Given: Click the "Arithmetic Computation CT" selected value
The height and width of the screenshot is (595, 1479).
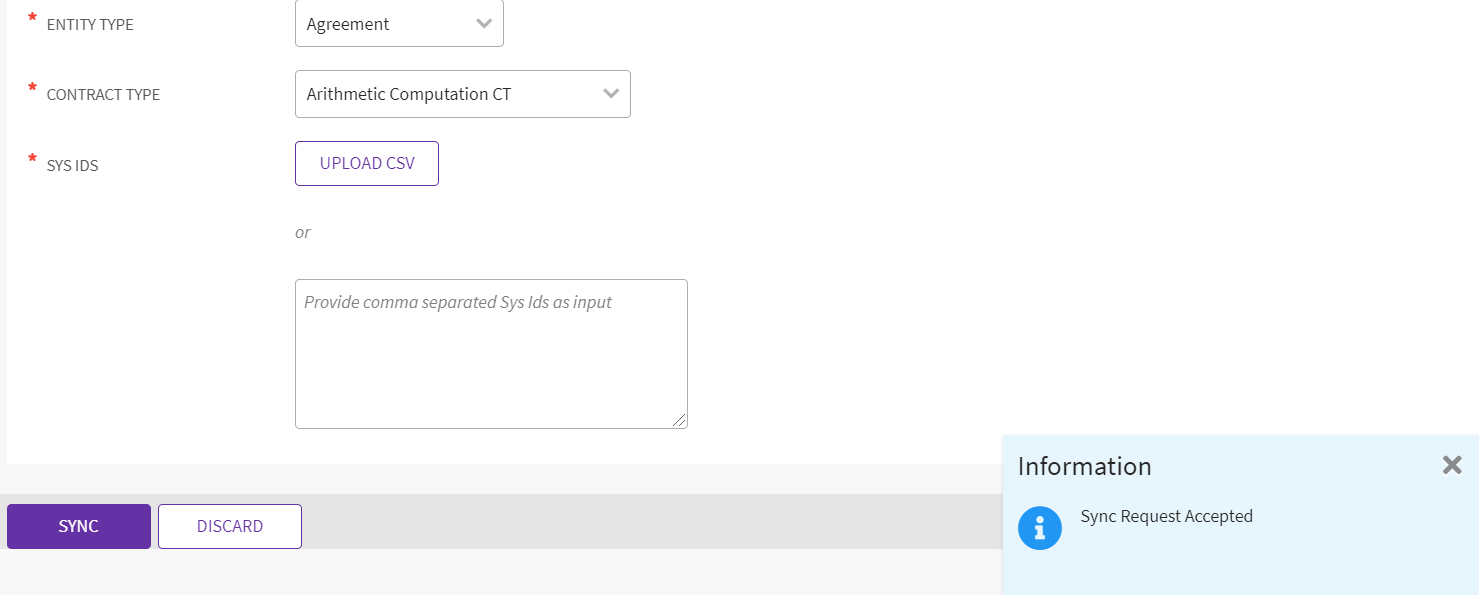Looking at the screenshot, I should 408,94.
